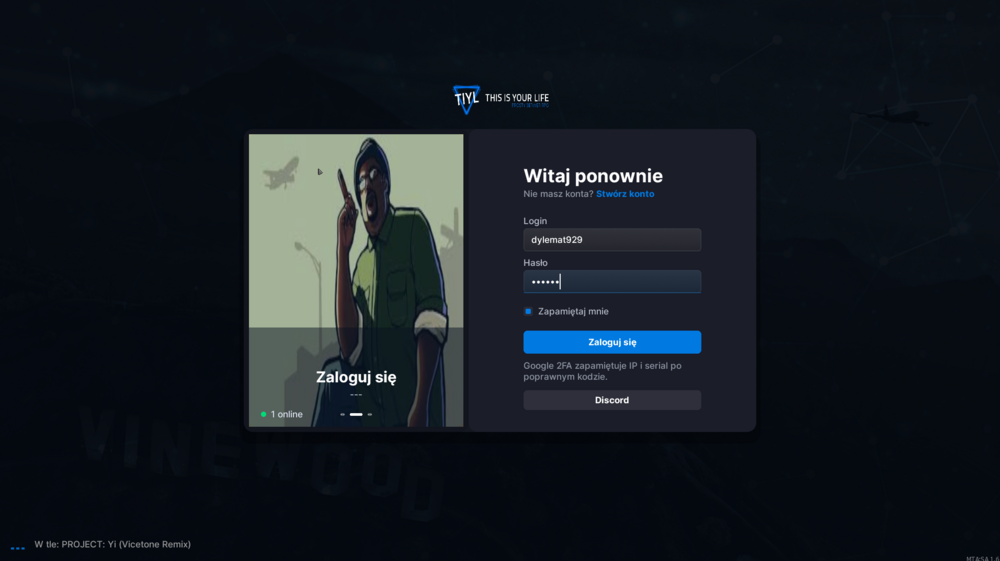Click the blue Zaloguj się button
This screenshot has height=561, width=1000.
612,342
